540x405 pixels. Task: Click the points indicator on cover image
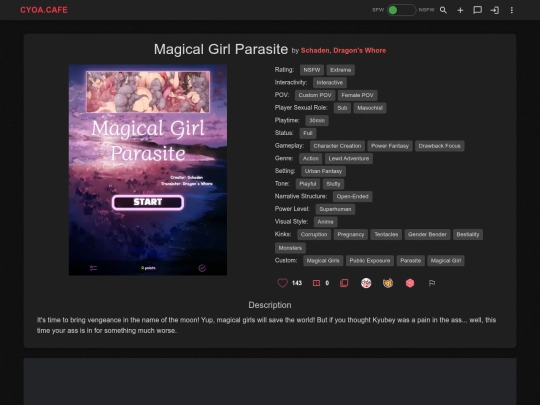(148, 268)
